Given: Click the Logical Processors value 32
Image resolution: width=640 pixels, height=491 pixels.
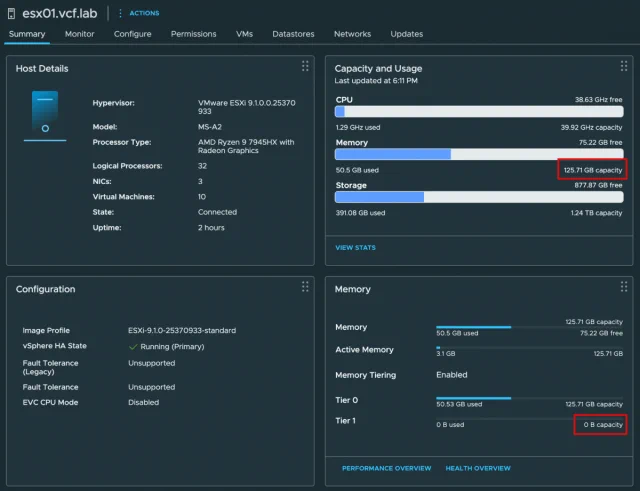Looking at the screenshot, I should click(x=202, y=166).
